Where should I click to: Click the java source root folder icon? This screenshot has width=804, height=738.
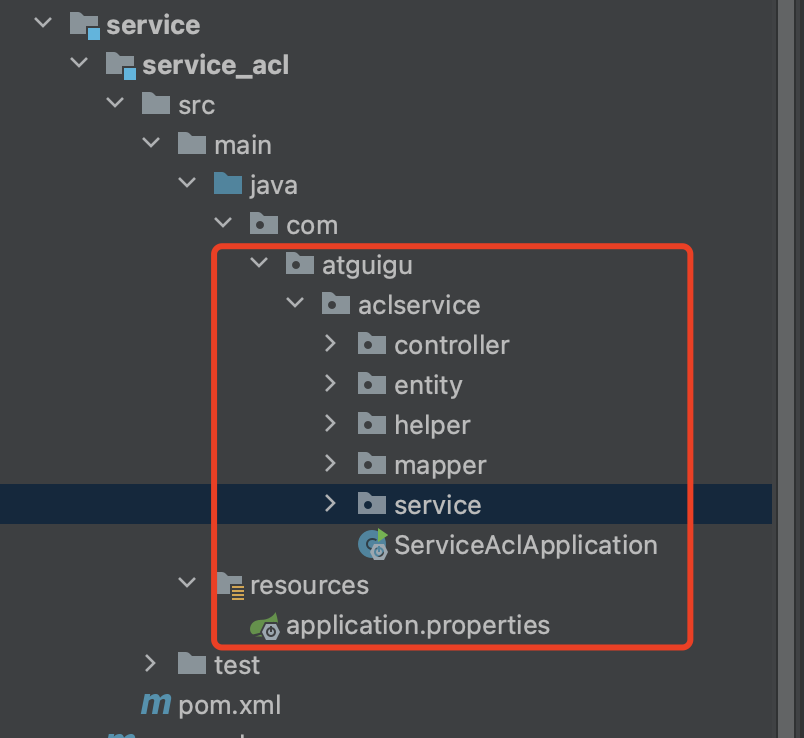[228, 185]
